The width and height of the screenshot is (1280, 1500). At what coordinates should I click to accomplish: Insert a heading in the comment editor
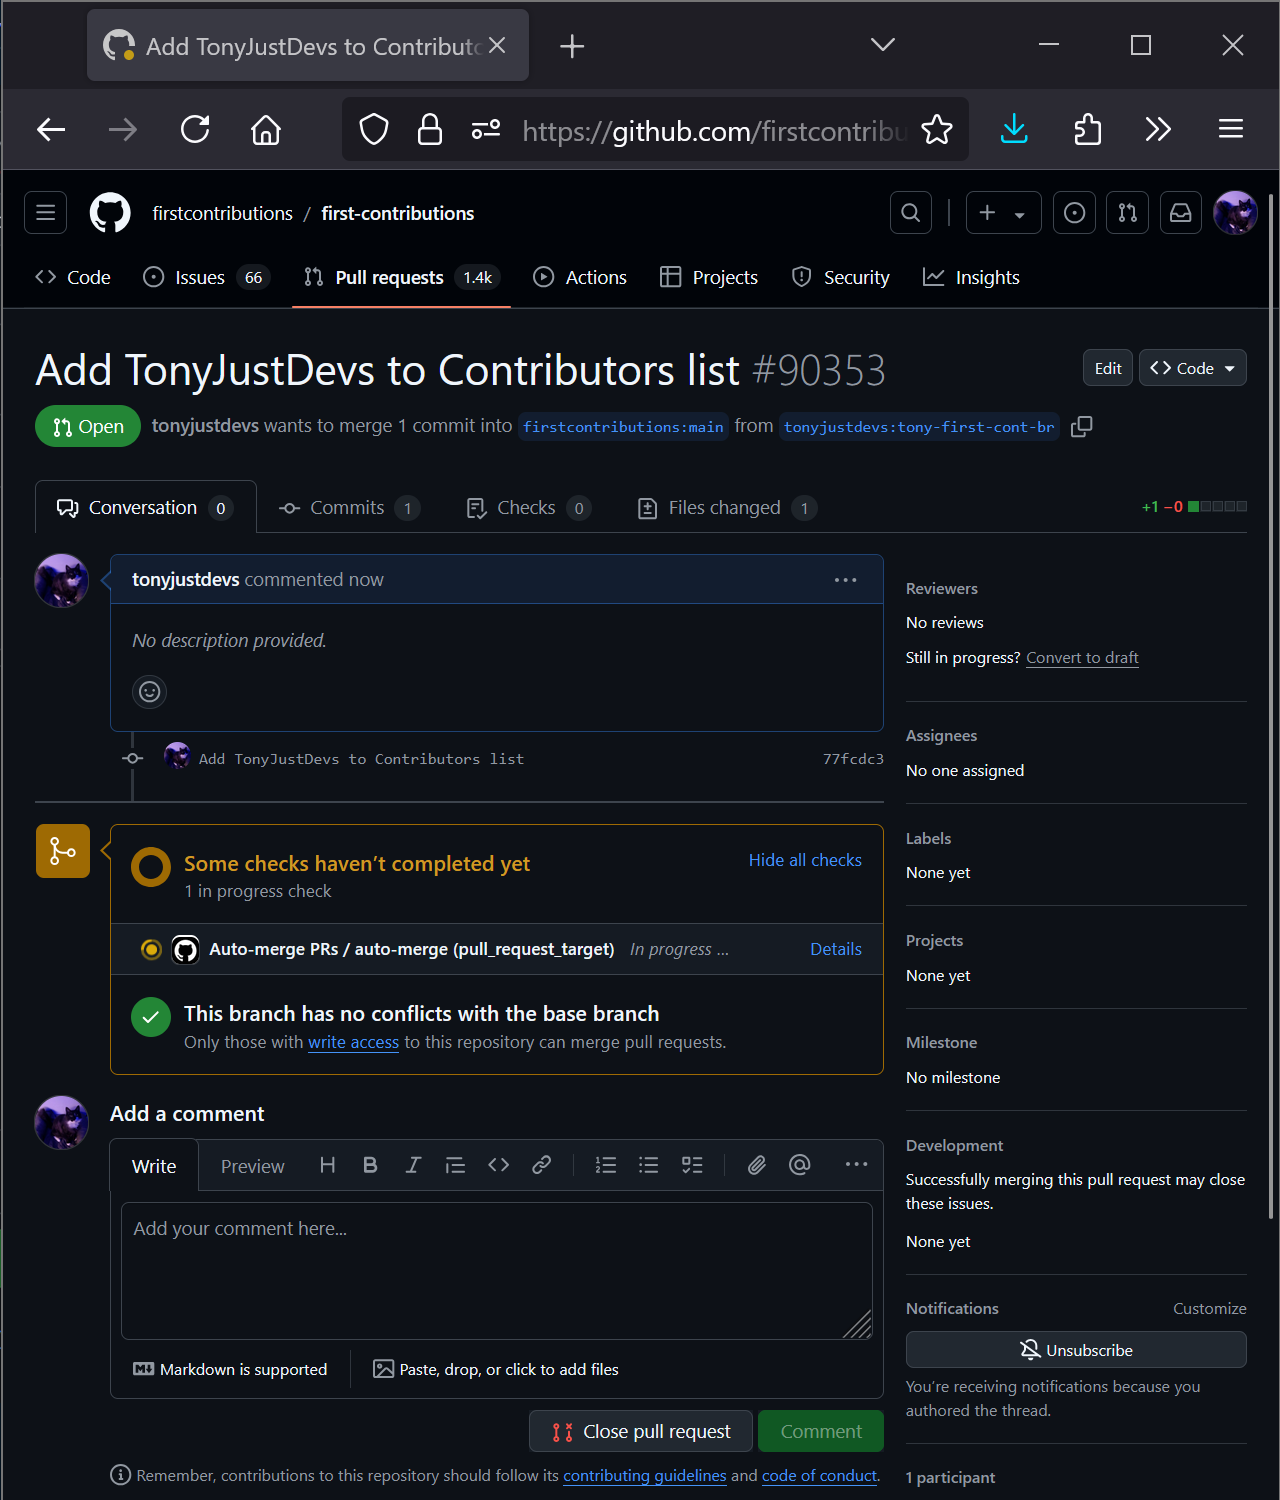tap(327, 1165)
